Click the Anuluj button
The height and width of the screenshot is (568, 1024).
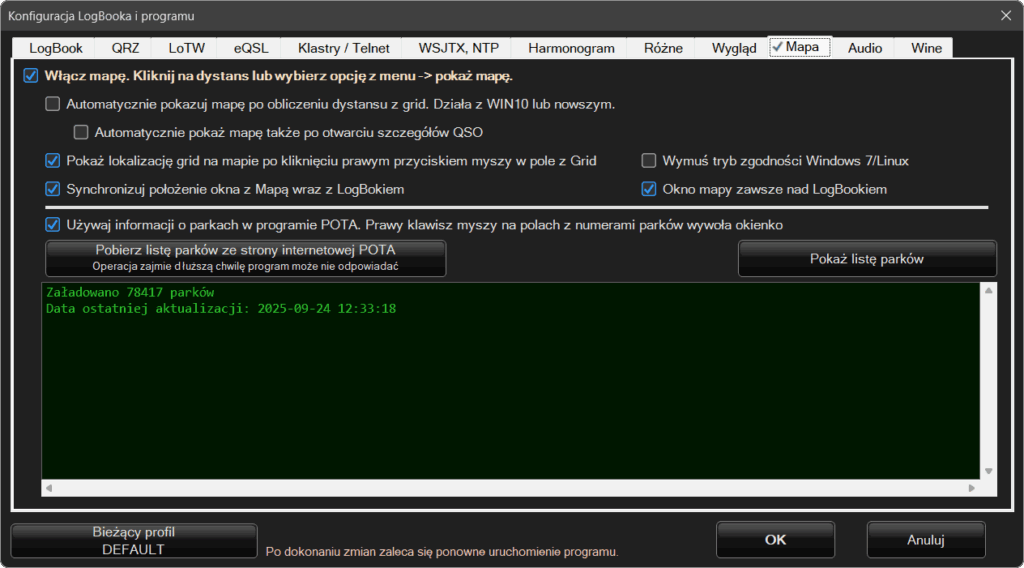coord(925,540)
